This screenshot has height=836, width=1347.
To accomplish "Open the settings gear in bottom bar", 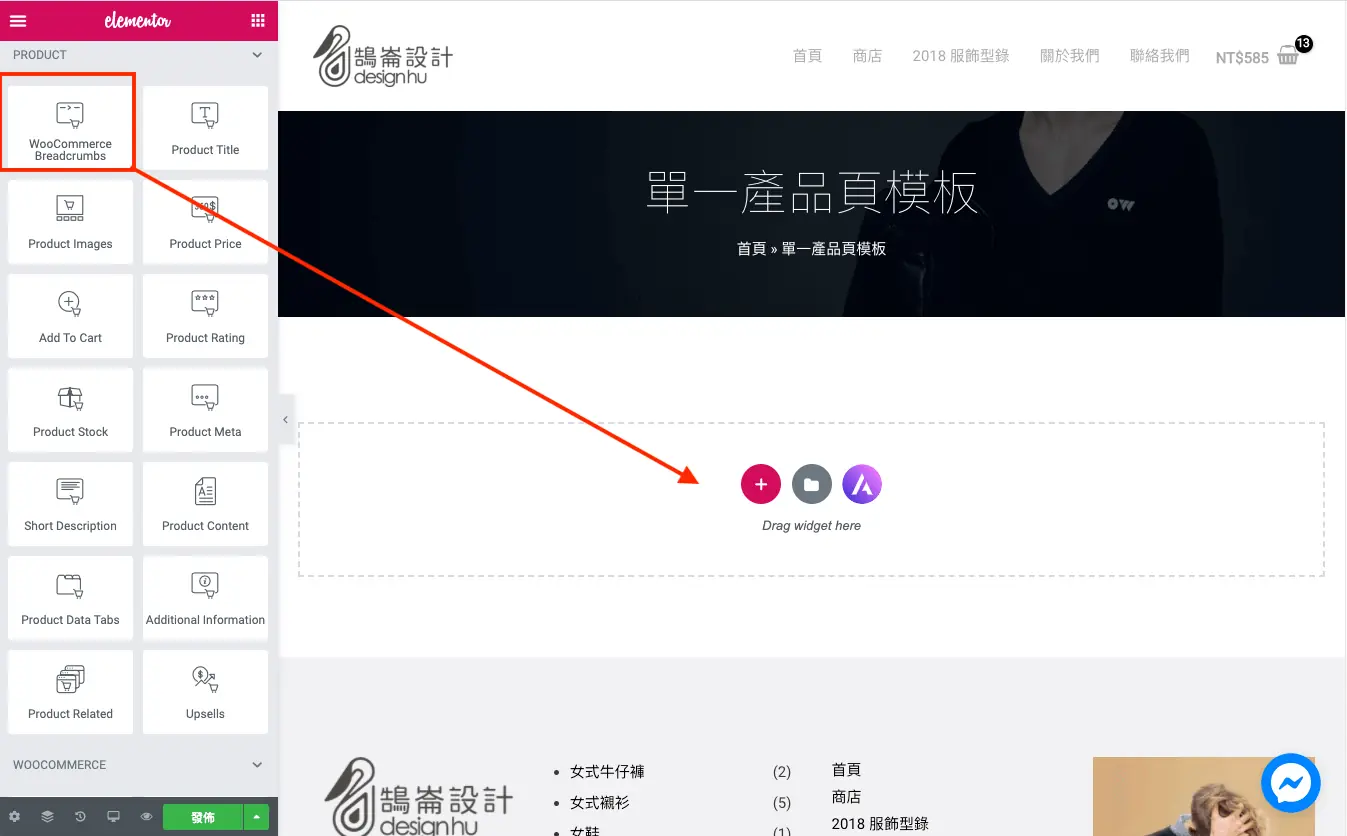I will coord(14,816).
